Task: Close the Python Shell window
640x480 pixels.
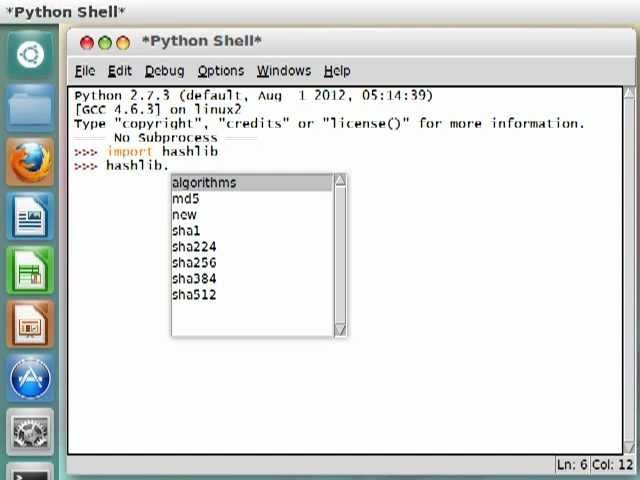Action: (86, 42)
